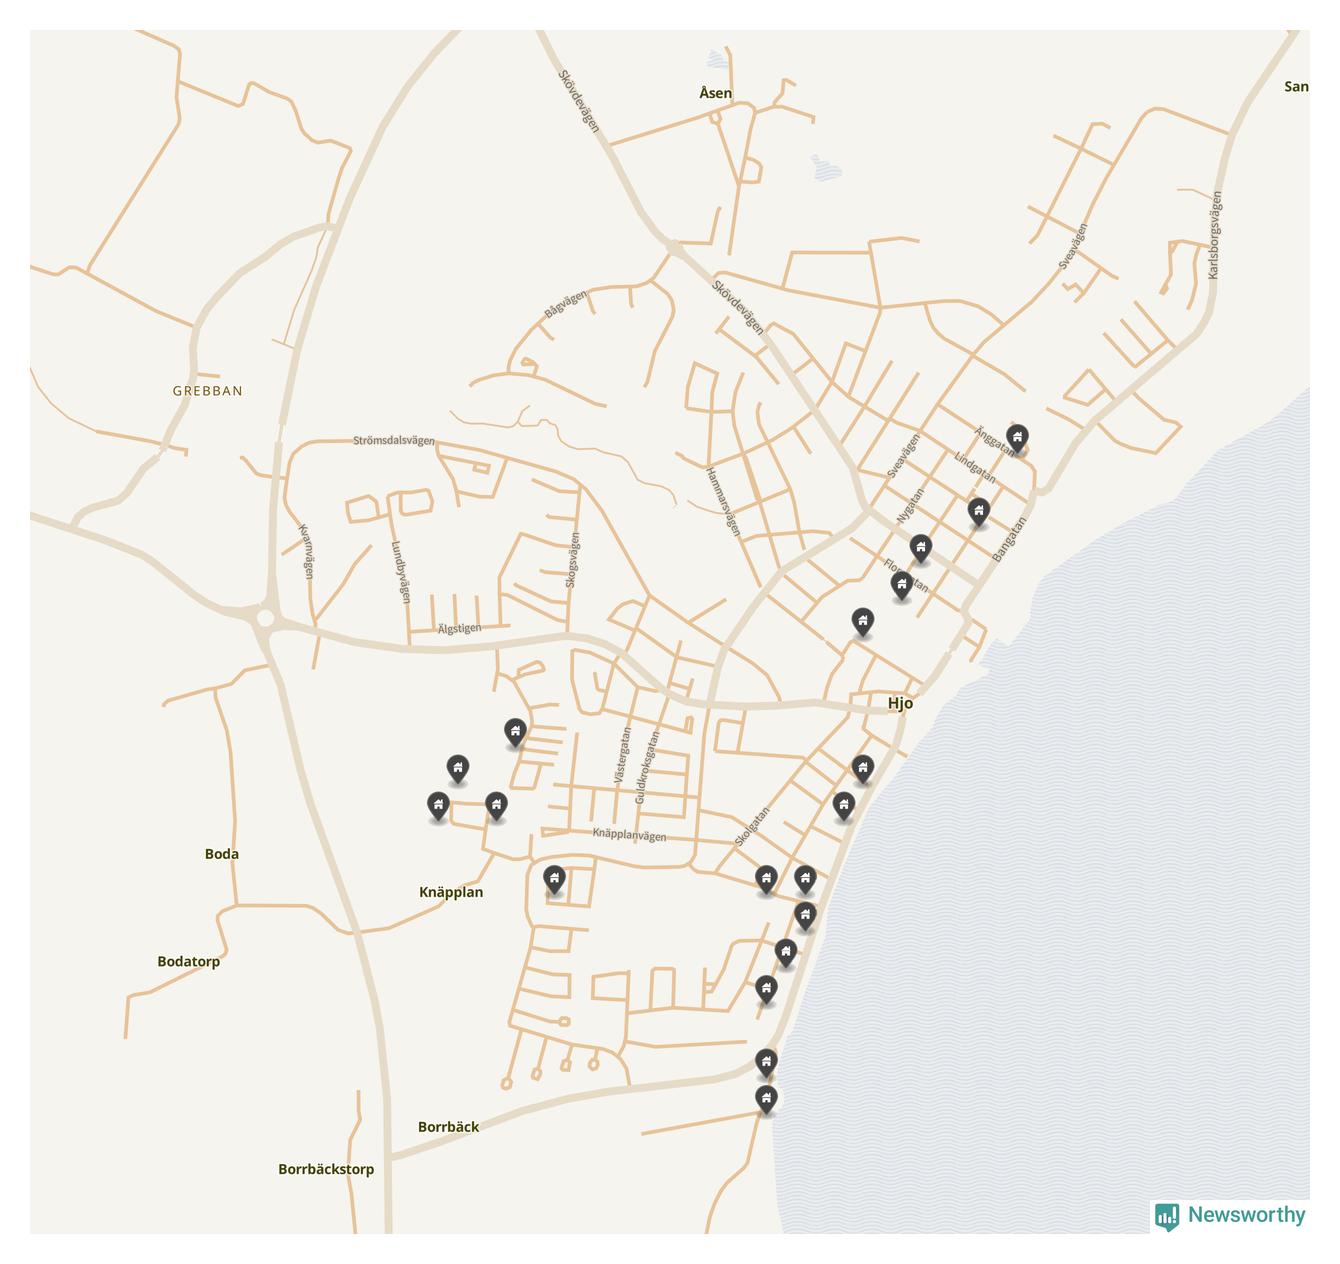The image size is (1340, 1264).
Task: Click house marker on the Floragatan label
Action: point(902,584)
